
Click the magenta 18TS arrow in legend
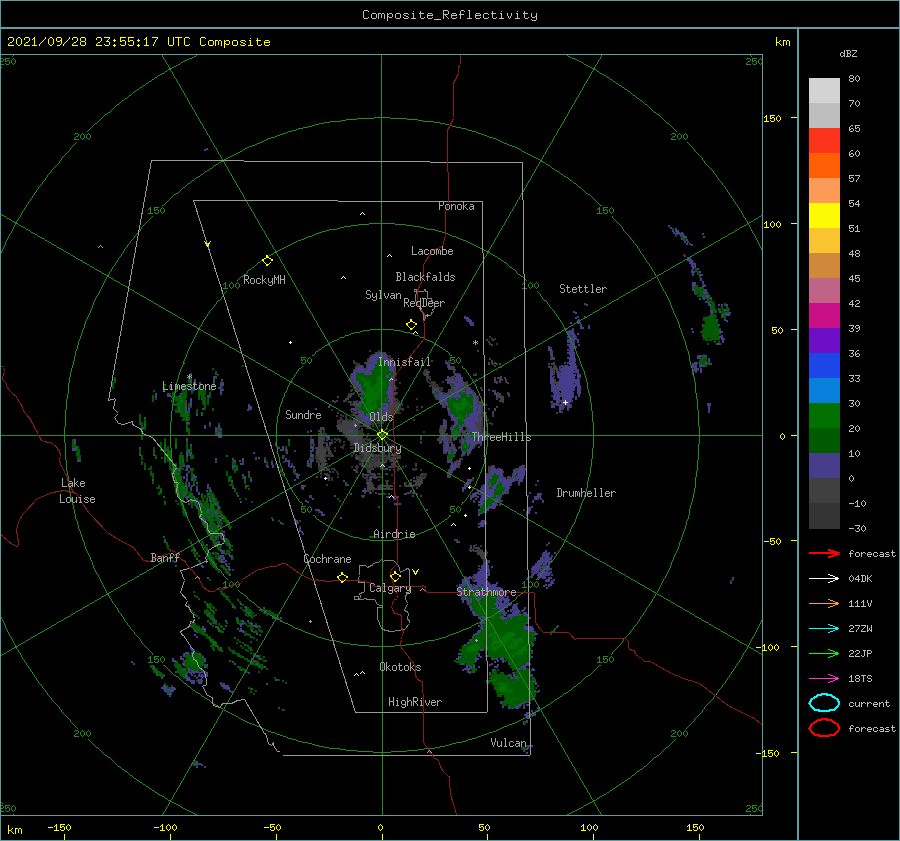[x=824, y=679]
